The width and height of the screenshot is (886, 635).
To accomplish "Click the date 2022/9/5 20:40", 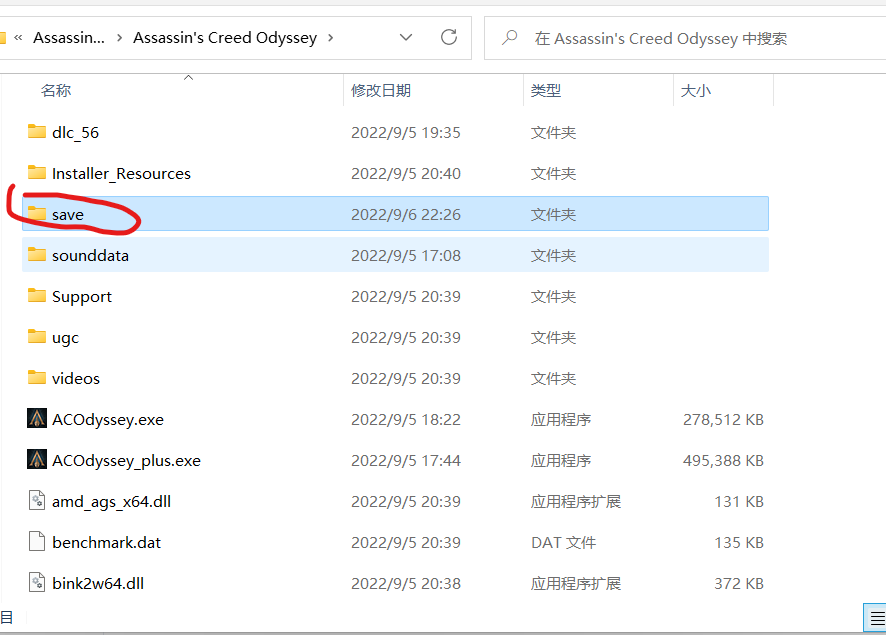I will pyautogui.click(x=406, y=173).
